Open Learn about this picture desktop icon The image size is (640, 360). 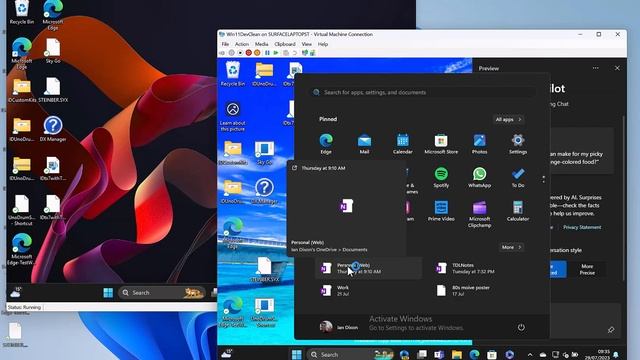pyautogui.click(x=233, y=117)
